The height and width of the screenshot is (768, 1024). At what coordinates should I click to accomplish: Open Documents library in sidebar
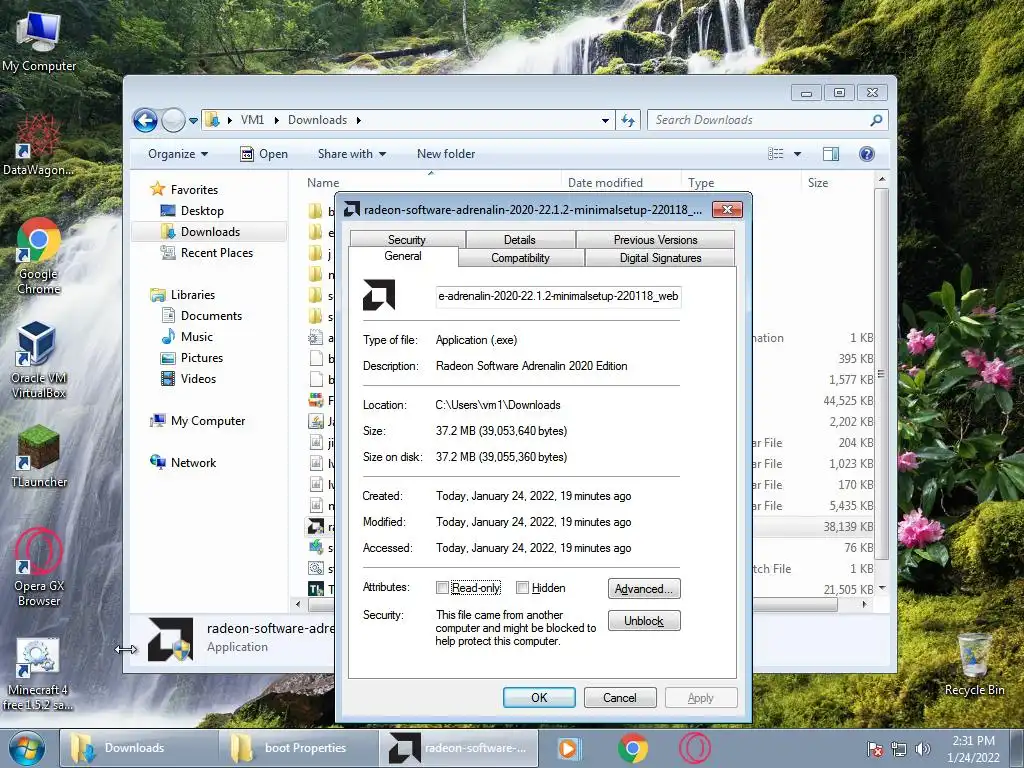coord(211,316)
